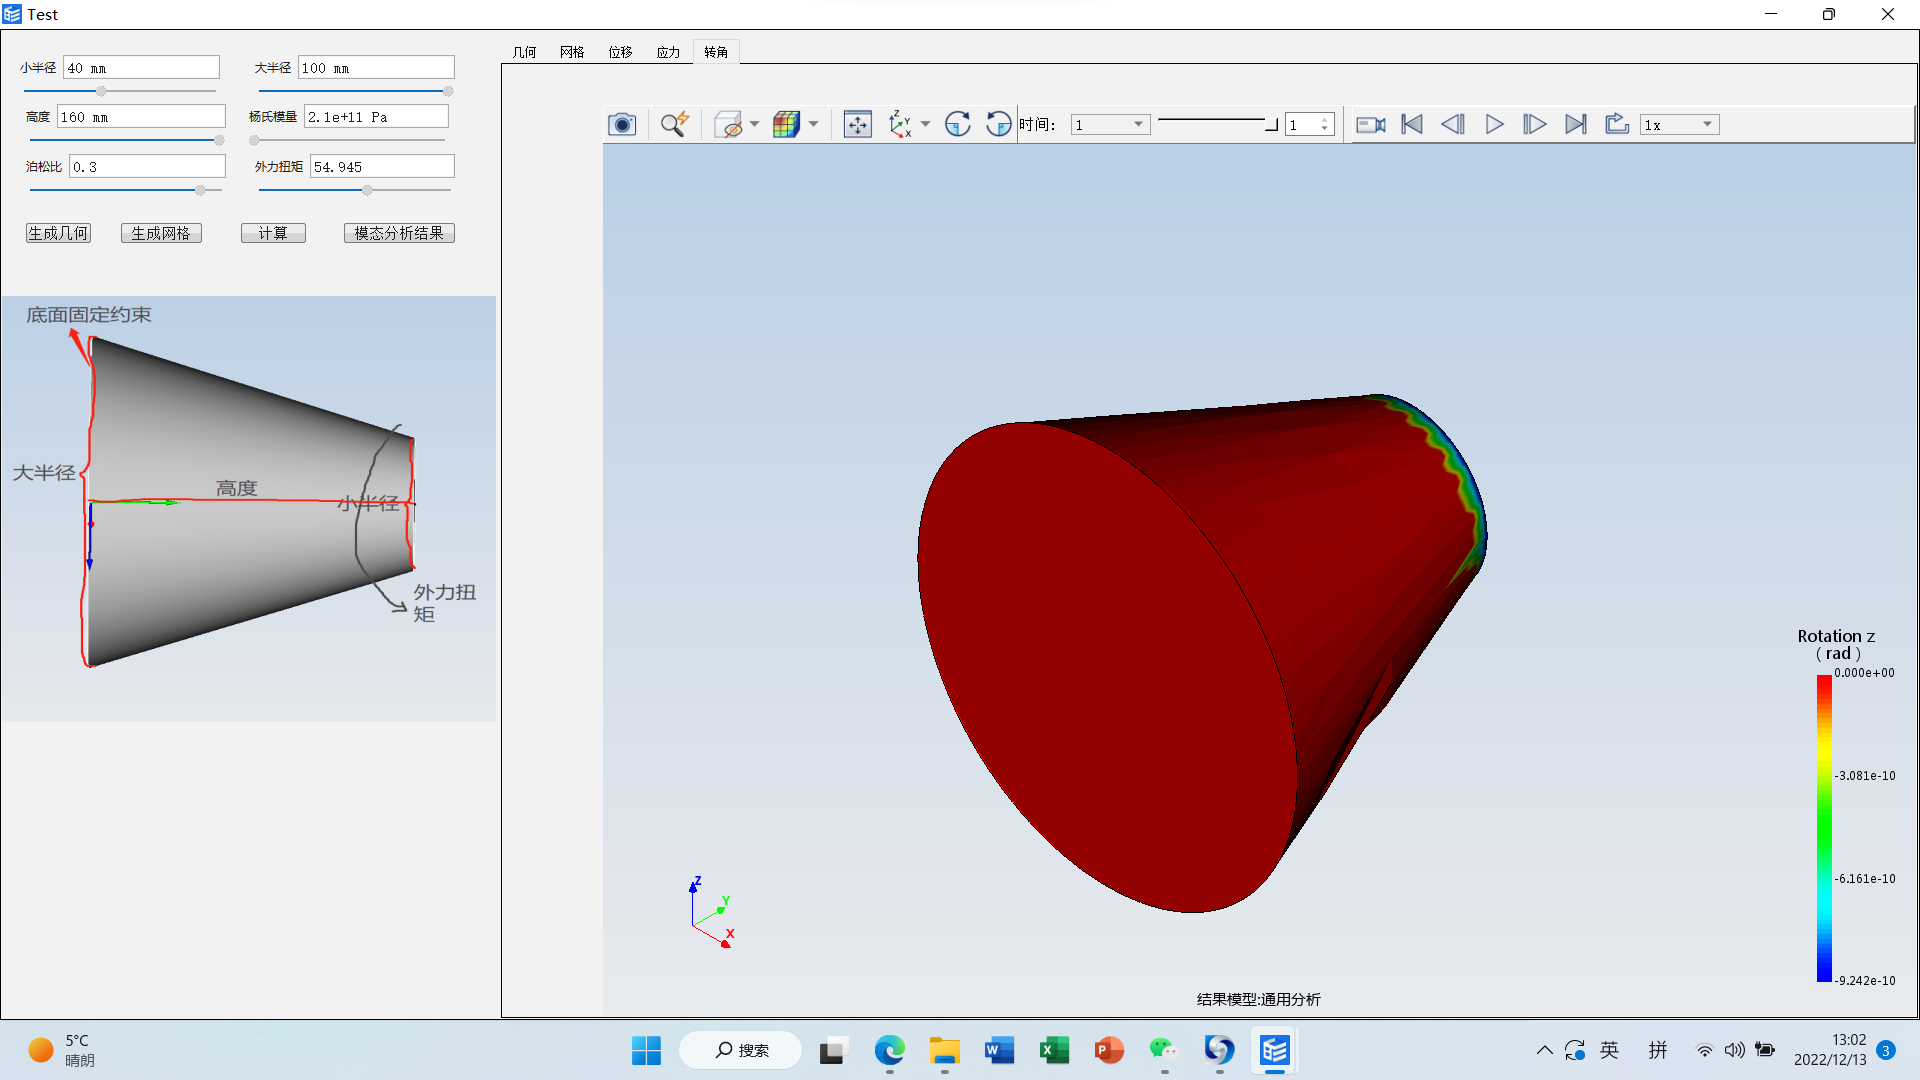This screenshot has width=1920, height=1080.
Task: Click the 外力扭矩 slider handle
Action: coord(367,190)
